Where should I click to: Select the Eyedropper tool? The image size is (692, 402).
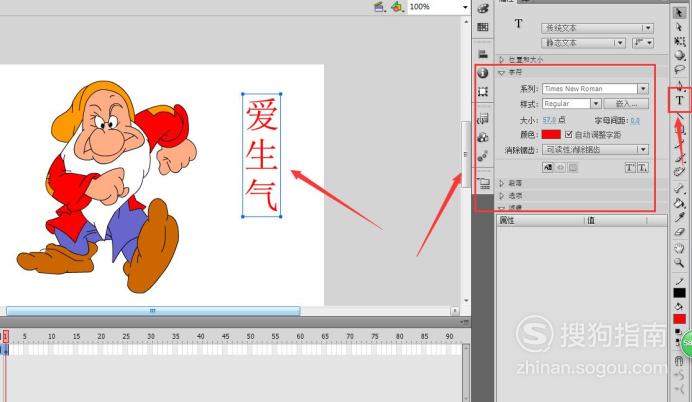pos(680,217)
